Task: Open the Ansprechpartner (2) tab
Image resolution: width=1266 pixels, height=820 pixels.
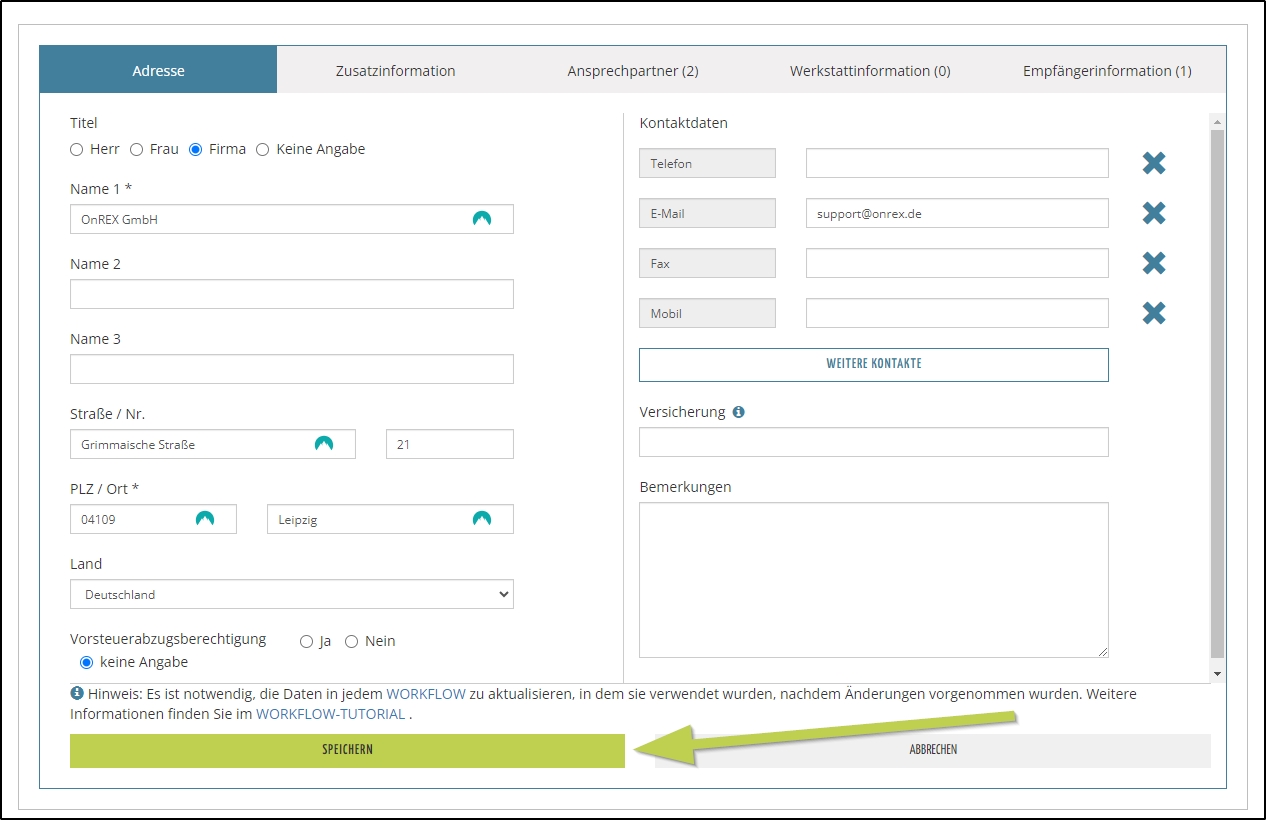Action: [632, 71]
